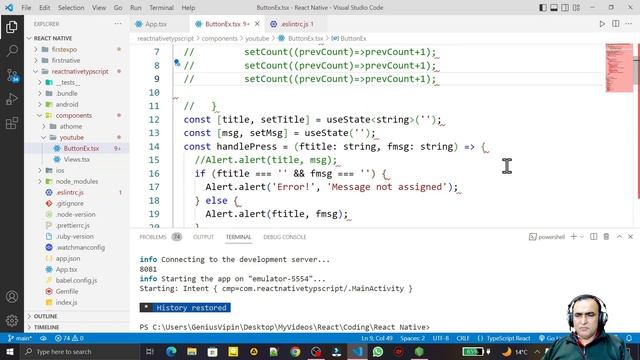The width and height of the screenshot is (640, 360).
Task: Open the Explorer view in activity bar
Action: [12, 27]
